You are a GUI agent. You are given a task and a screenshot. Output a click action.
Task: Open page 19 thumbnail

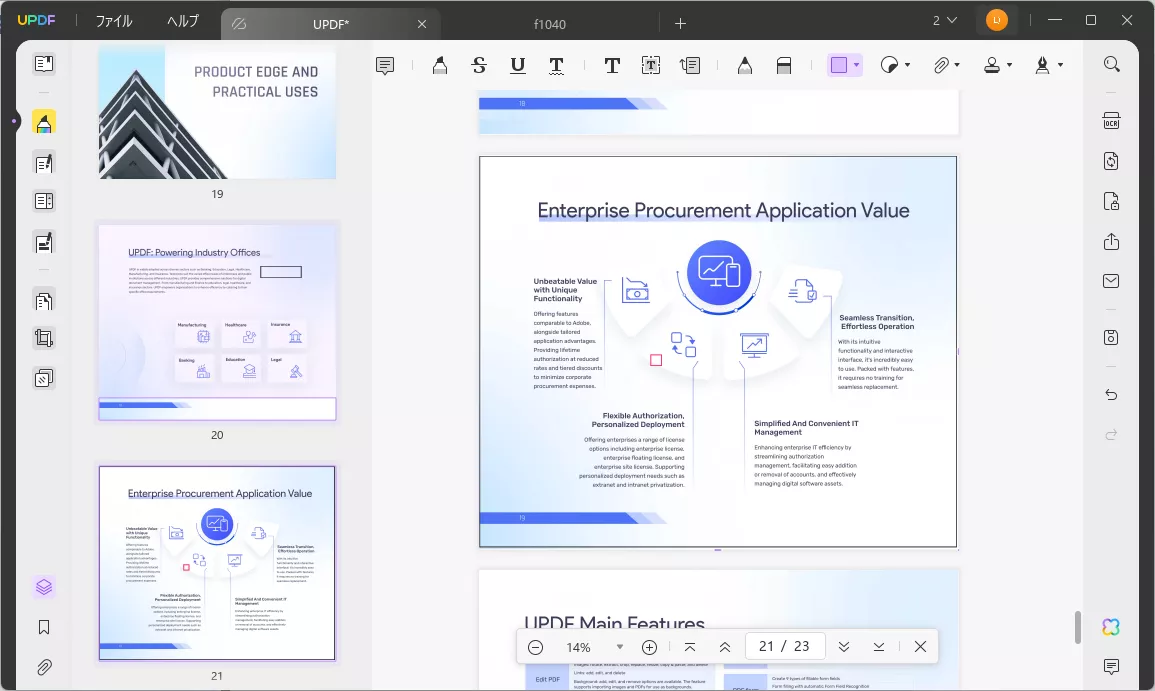click(217, 113)
